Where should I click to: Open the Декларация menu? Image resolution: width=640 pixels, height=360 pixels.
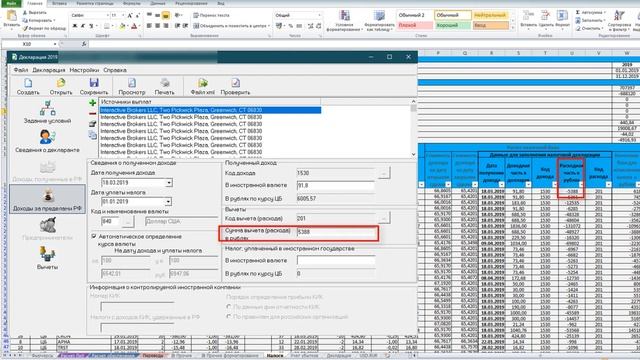pos(49,70)
